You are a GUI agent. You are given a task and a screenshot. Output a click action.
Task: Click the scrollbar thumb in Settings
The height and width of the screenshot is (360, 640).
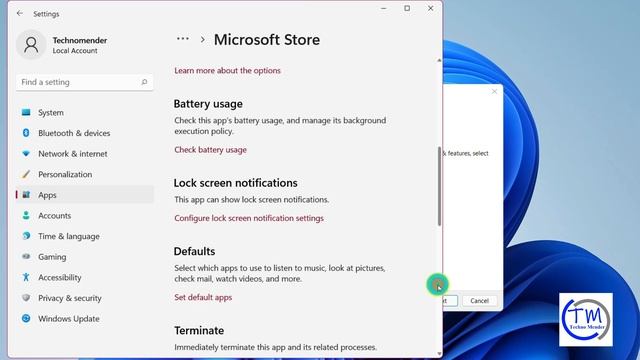tap(439, 186)
